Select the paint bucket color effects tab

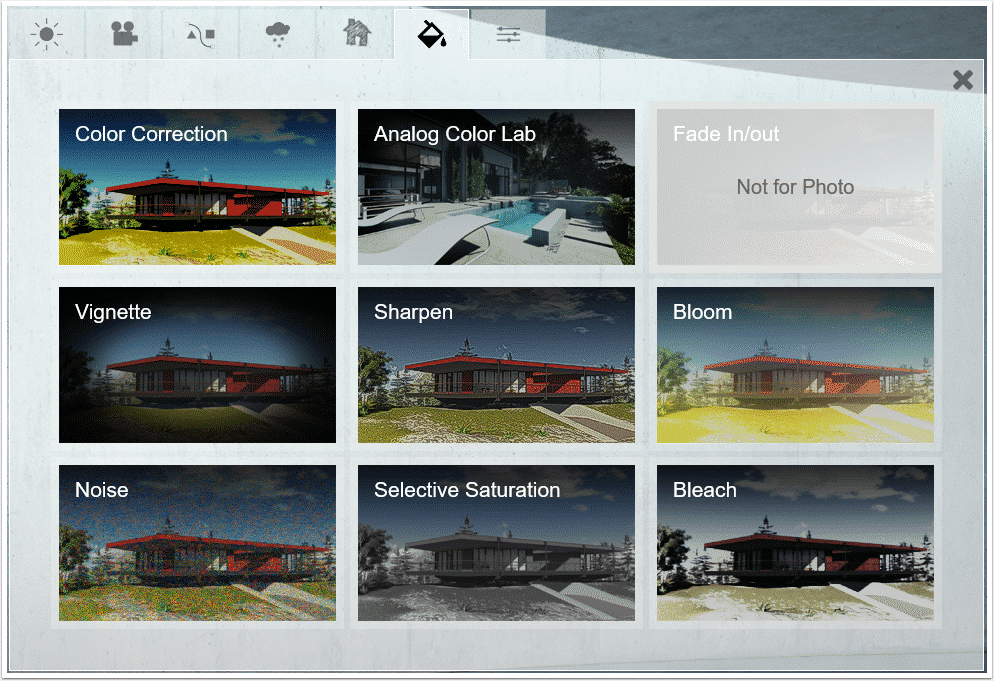(x=432, y=34)
